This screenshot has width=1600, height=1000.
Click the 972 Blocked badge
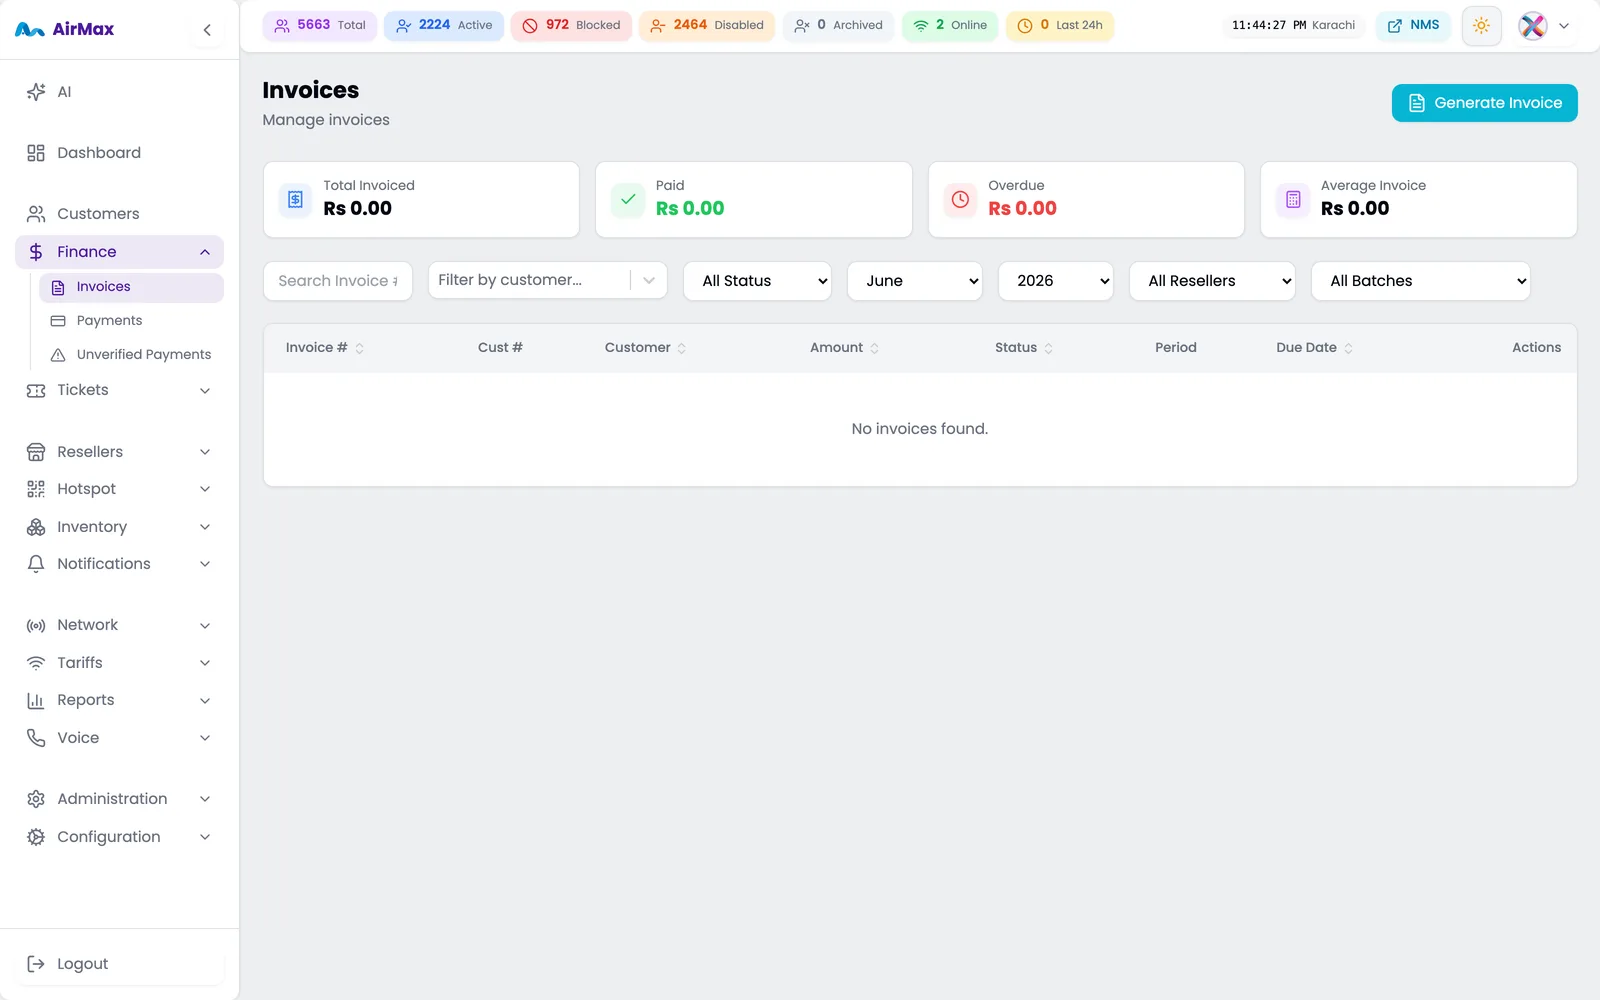click(571, 25)
